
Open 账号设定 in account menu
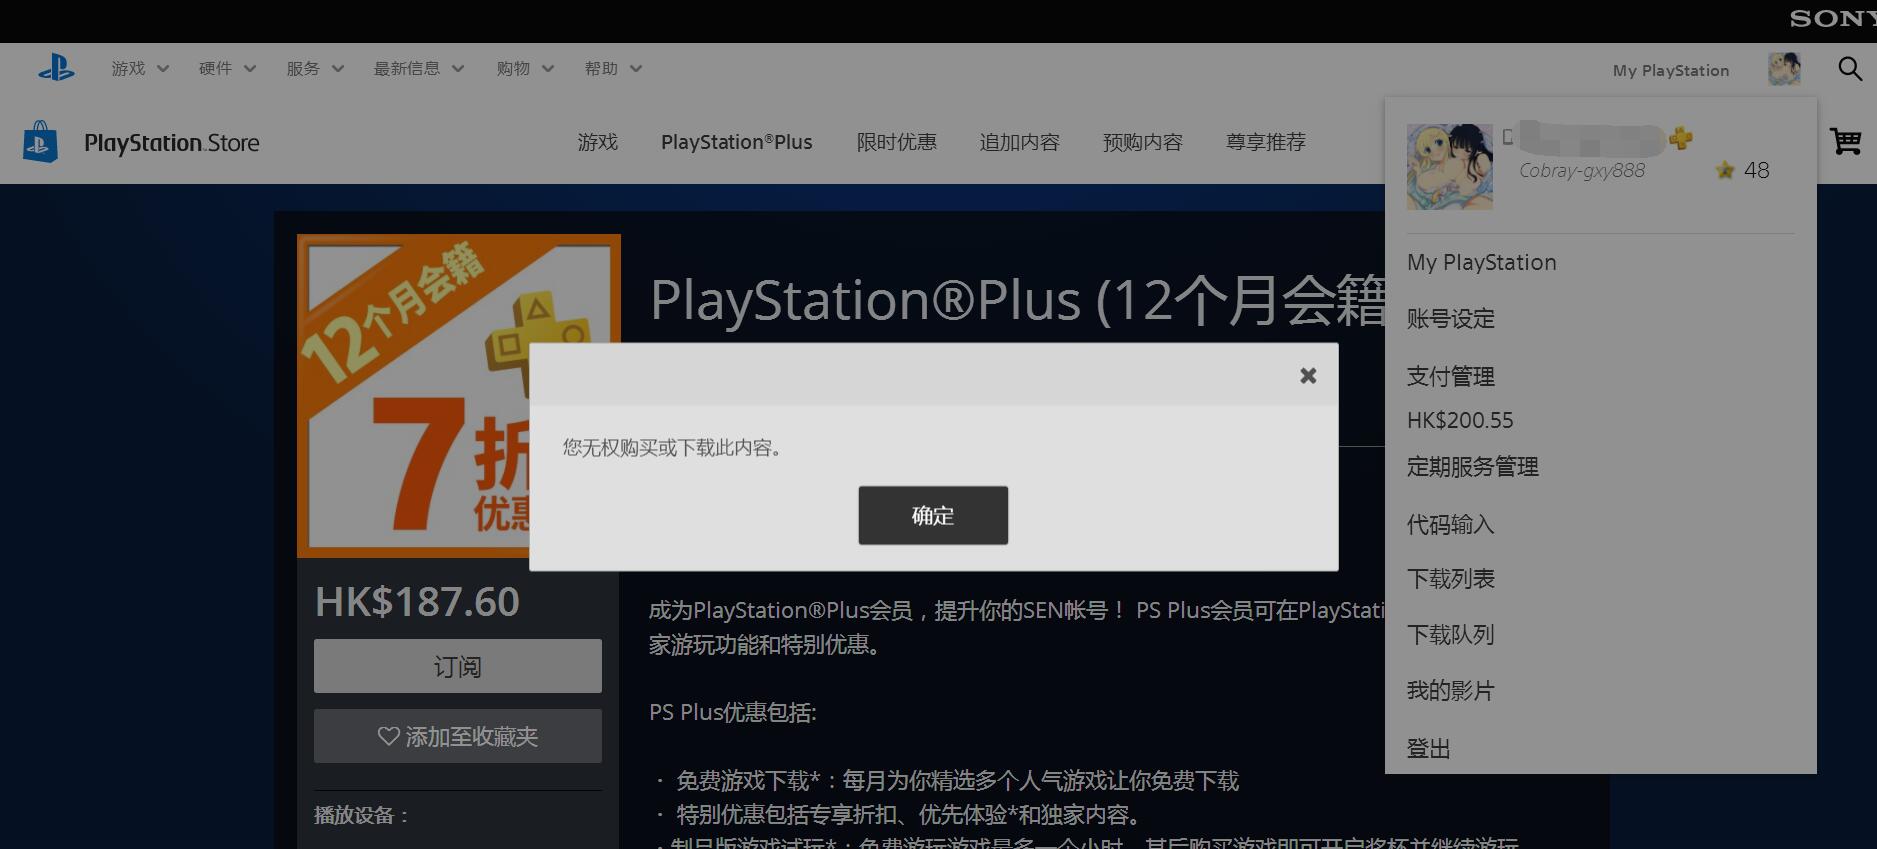tap(1450, 319)
